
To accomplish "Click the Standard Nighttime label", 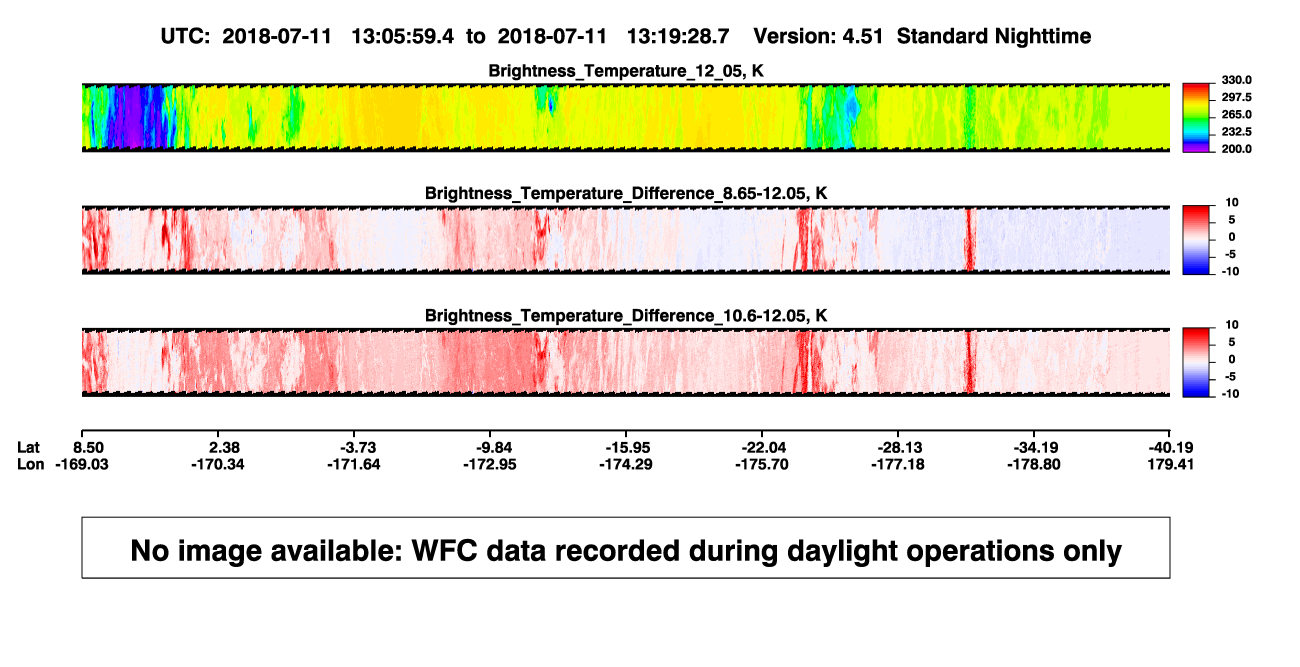I will click(x=994, y=36).
